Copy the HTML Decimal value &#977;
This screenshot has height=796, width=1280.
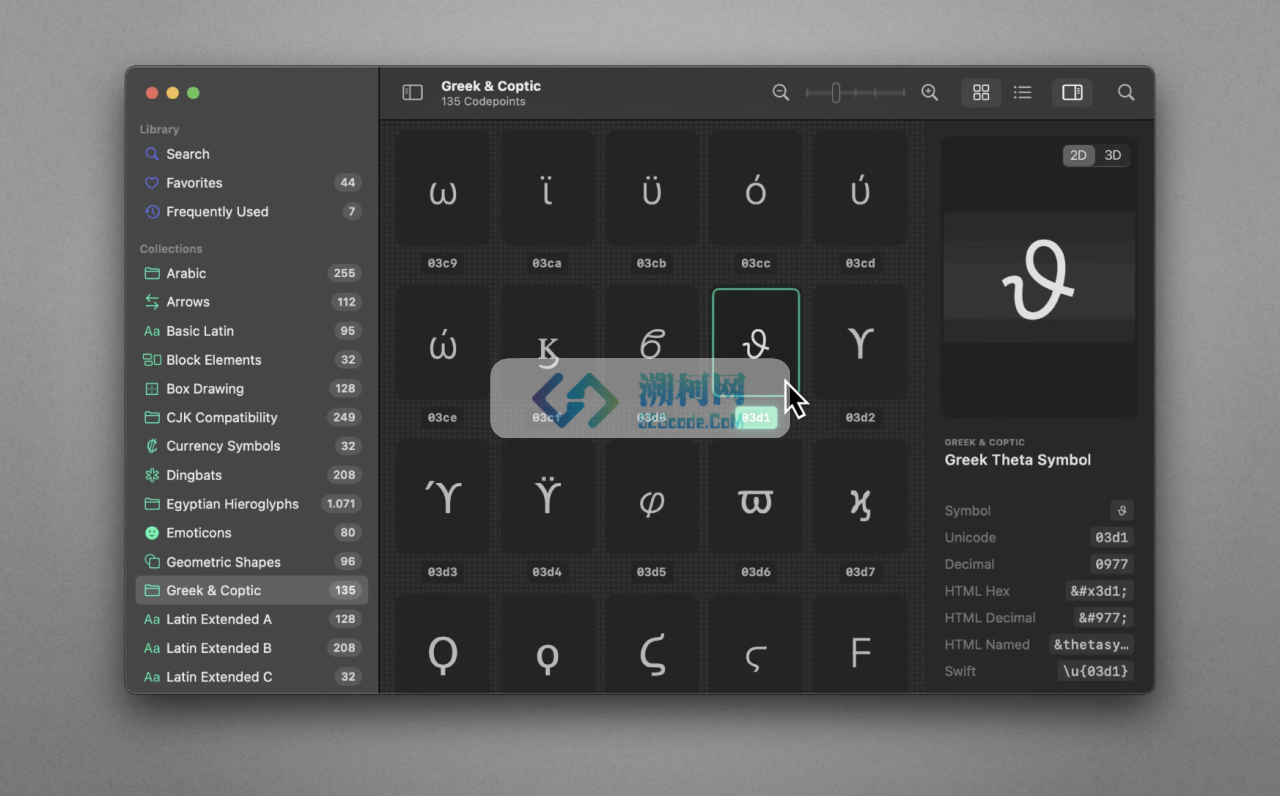click(x=1104, y=618)
